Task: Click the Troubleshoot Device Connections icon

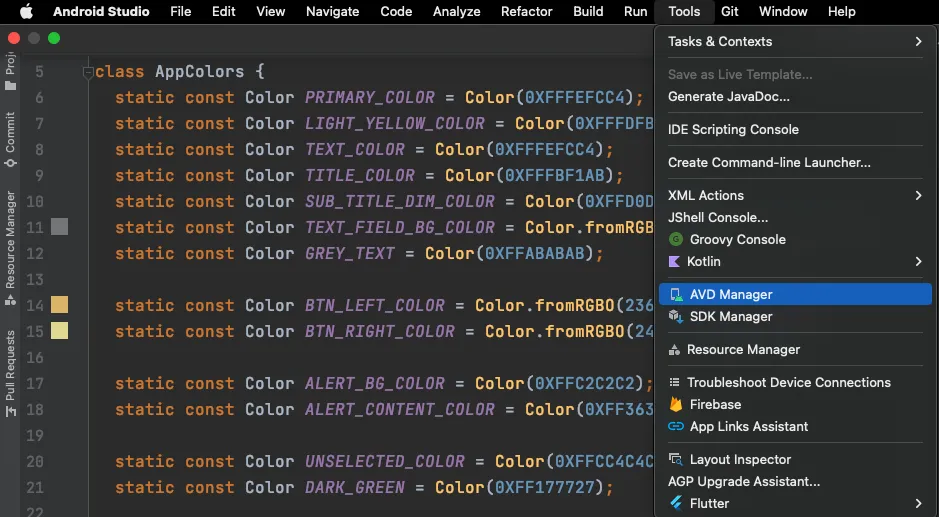Action: click(675, 383)
